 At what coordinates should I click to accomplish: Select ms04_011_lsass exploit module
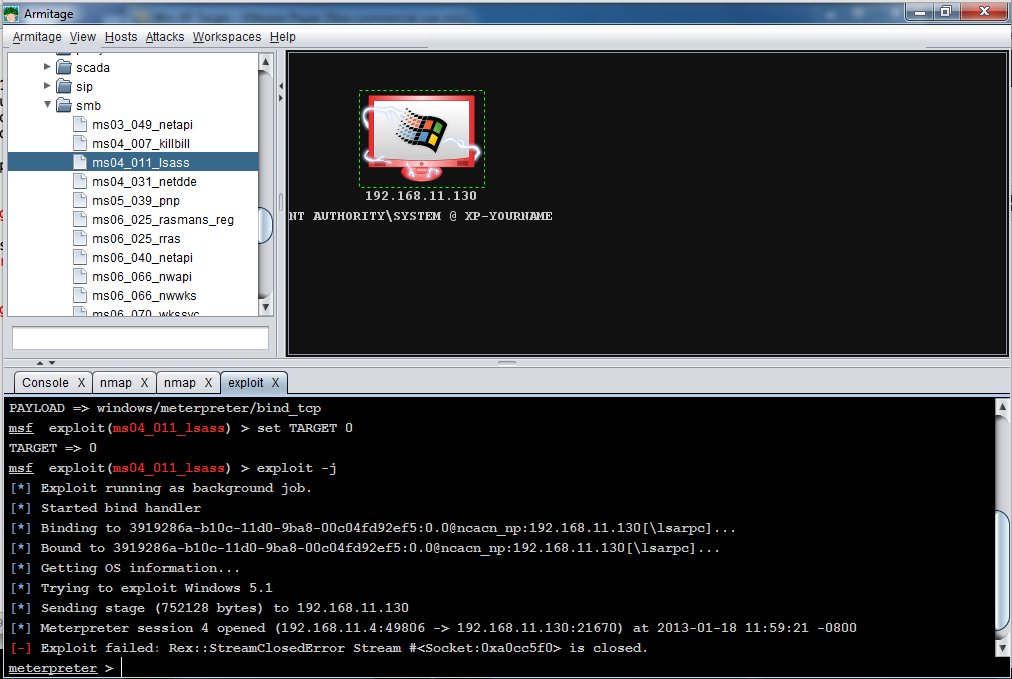(x=141, y=163)
